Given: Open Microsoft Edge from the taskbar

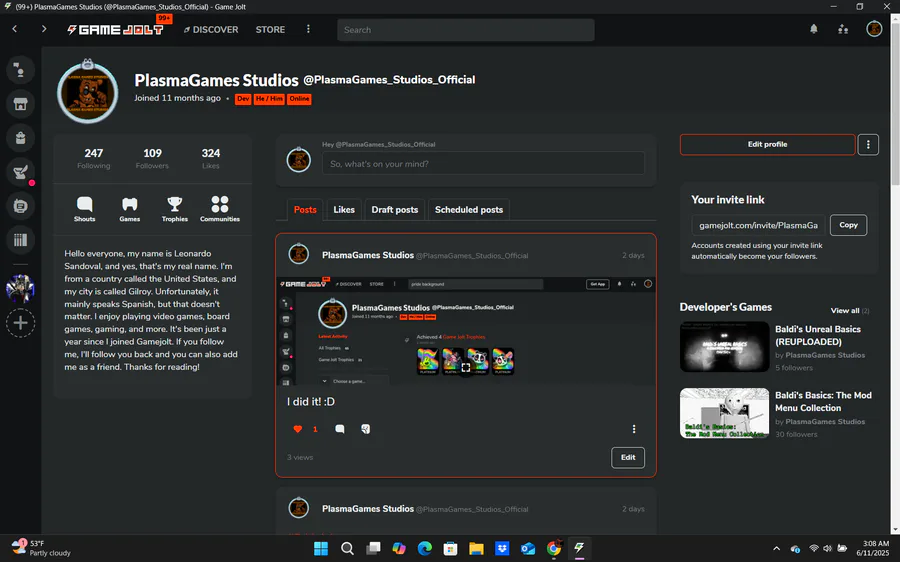Looking at the screenshot, I should pos(425,548).
